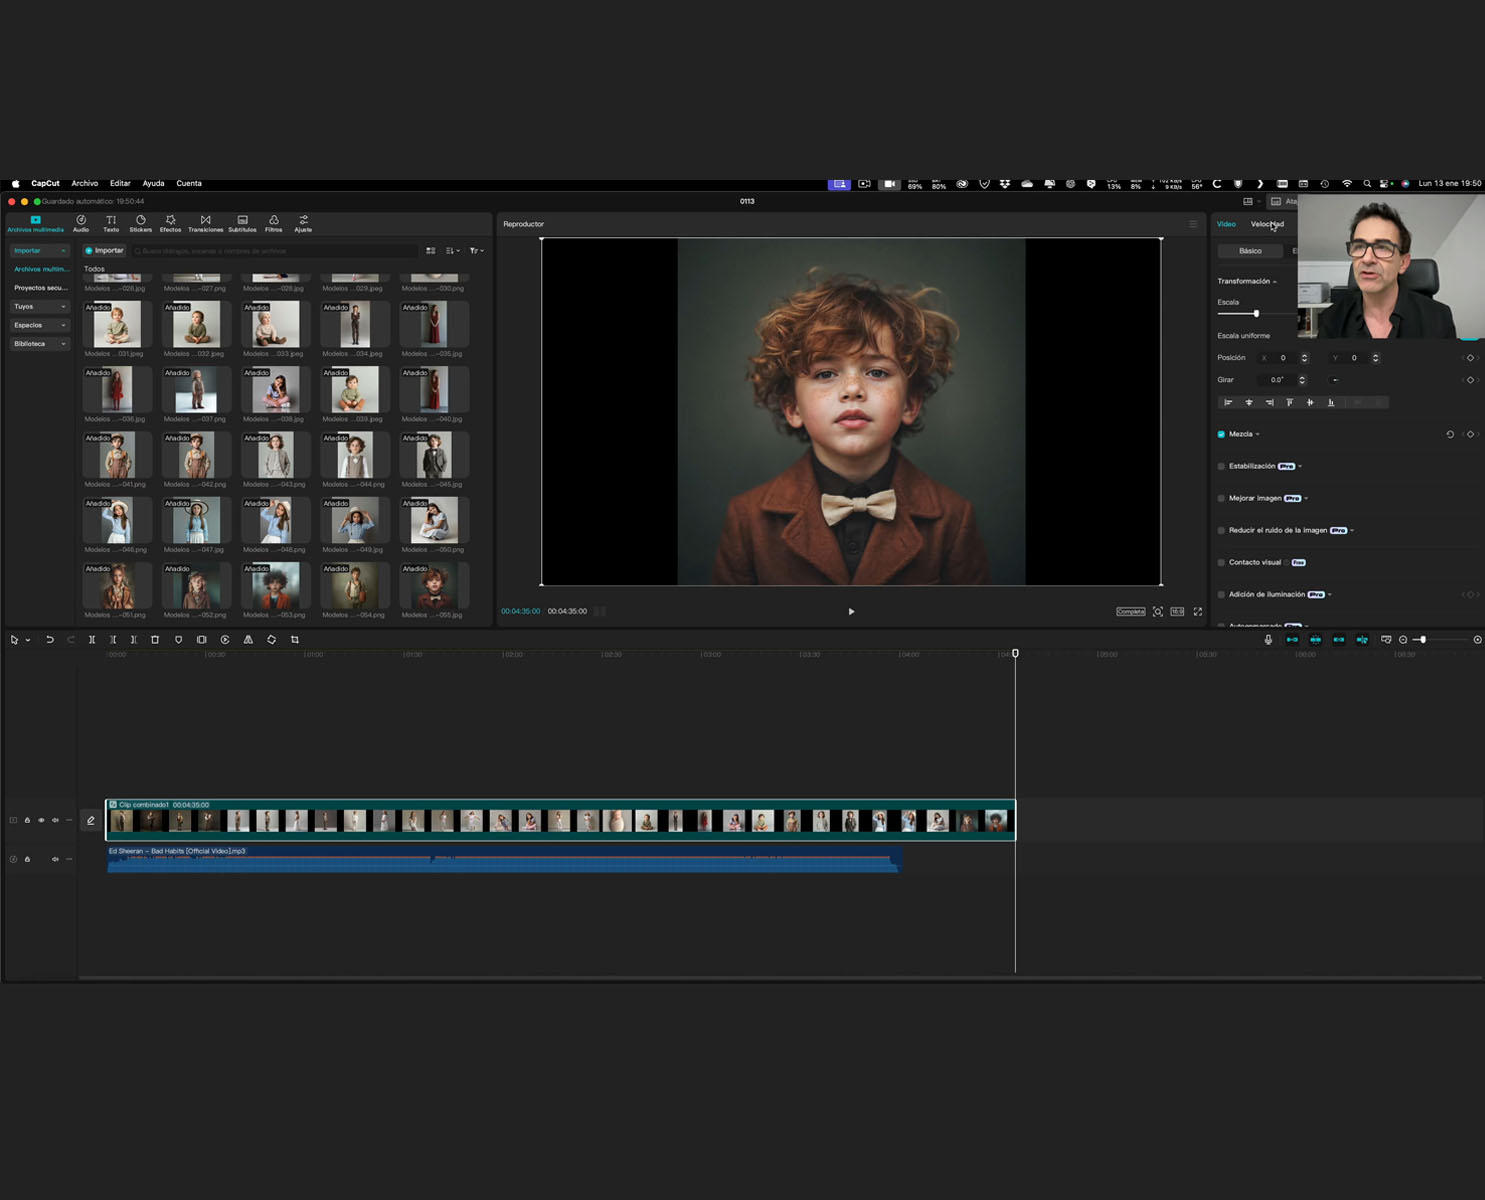Image resolution: width=1485 pixels, height=1200 pixels.
Task: Adjust the timeline zoom slider
Action: point(1422,640)
